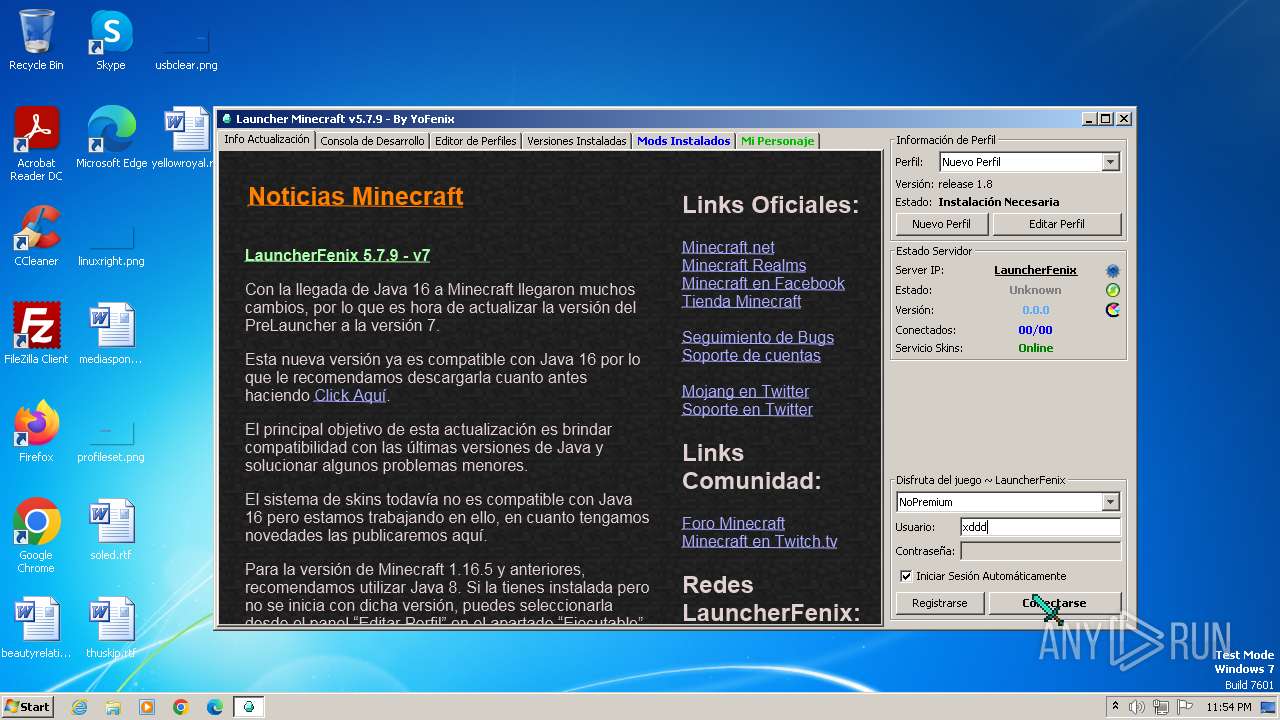This screenshot has width=1280, height=720.
Task: Open Acrobat Reader DC desktop icon
Action: pyautogui.click(x=36, y=144)
